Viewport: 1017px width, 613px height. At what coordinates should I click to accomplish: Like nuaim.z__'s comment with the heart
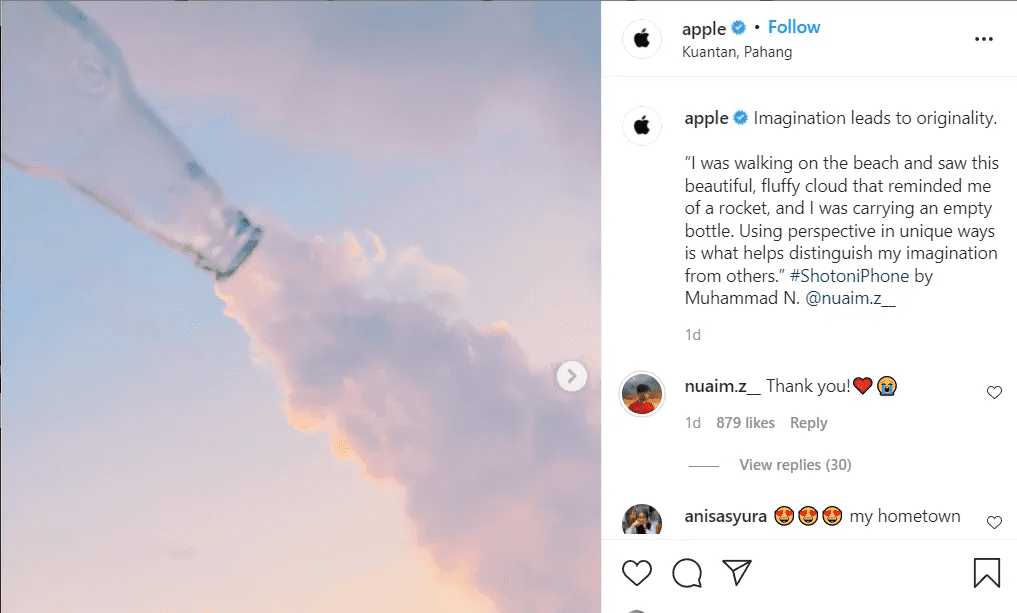(x=994, y=392)
